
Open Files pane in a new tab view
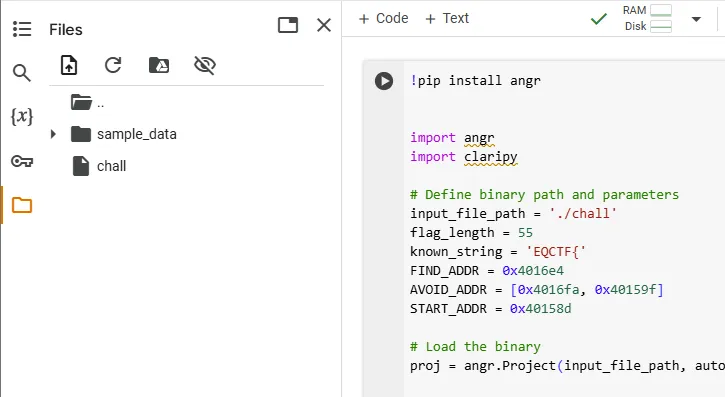pos(288,25)
